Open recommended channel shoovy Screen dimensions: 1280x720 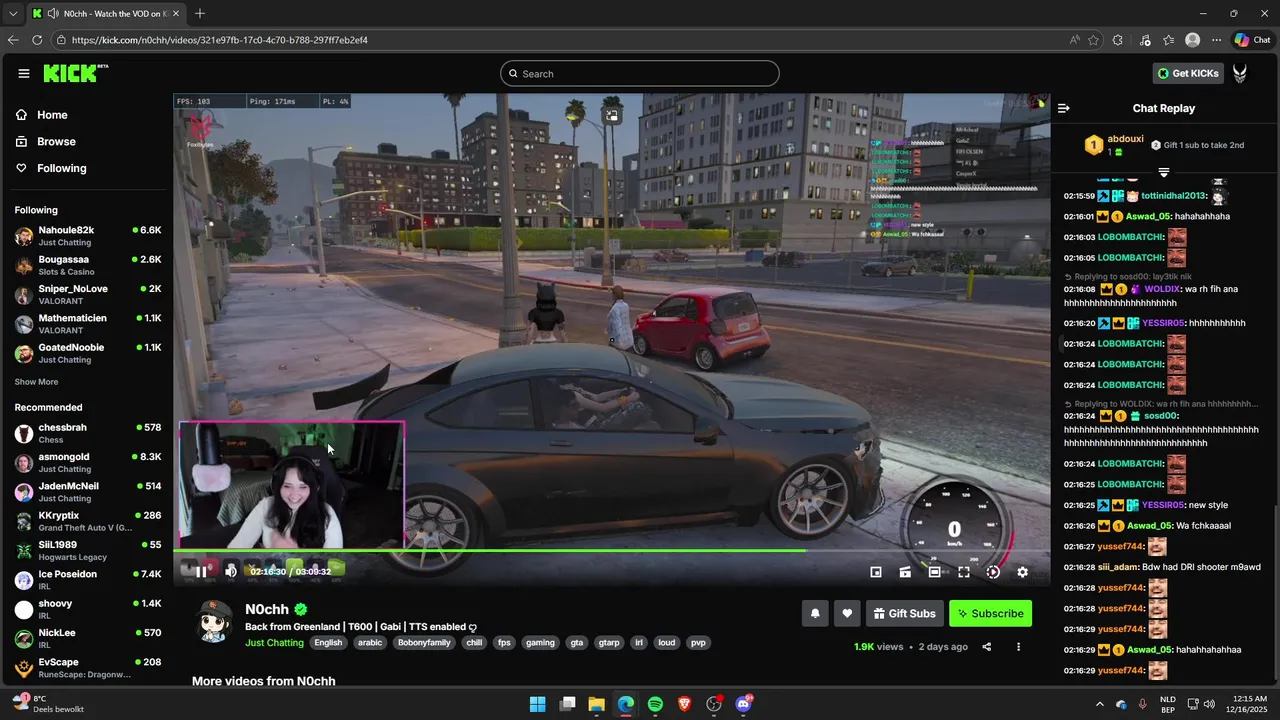(x=88, y=609)
